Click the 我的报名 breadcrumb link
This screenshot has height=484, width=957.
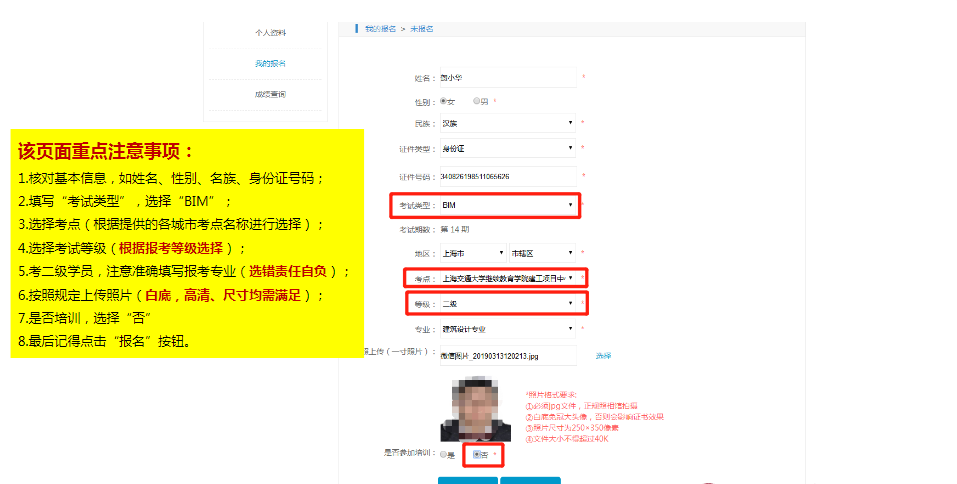[380, 29]
